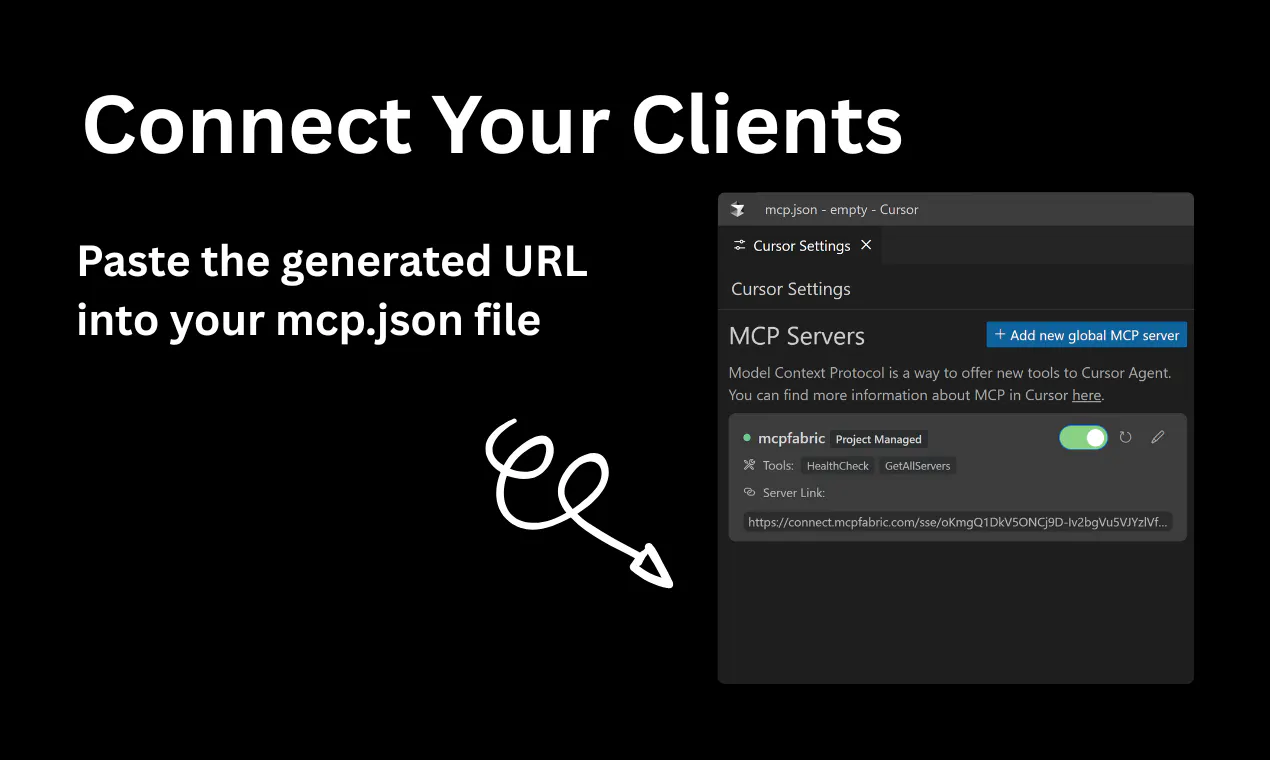The height and width of the screenshot is (760, 1270).
Task: Click the GetAllServers tool tag
Action: pyautogui.click(x=917, y=466)
